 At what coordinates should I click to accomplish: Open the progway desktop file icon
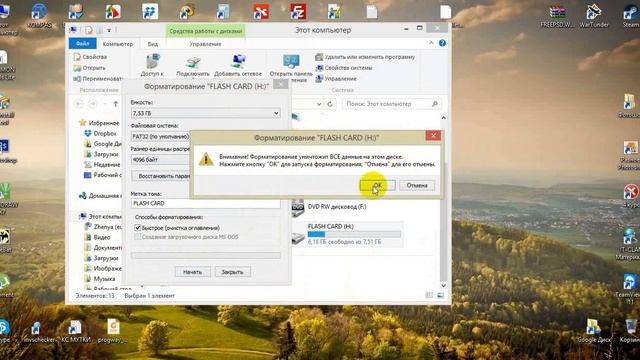pos(112,331)
